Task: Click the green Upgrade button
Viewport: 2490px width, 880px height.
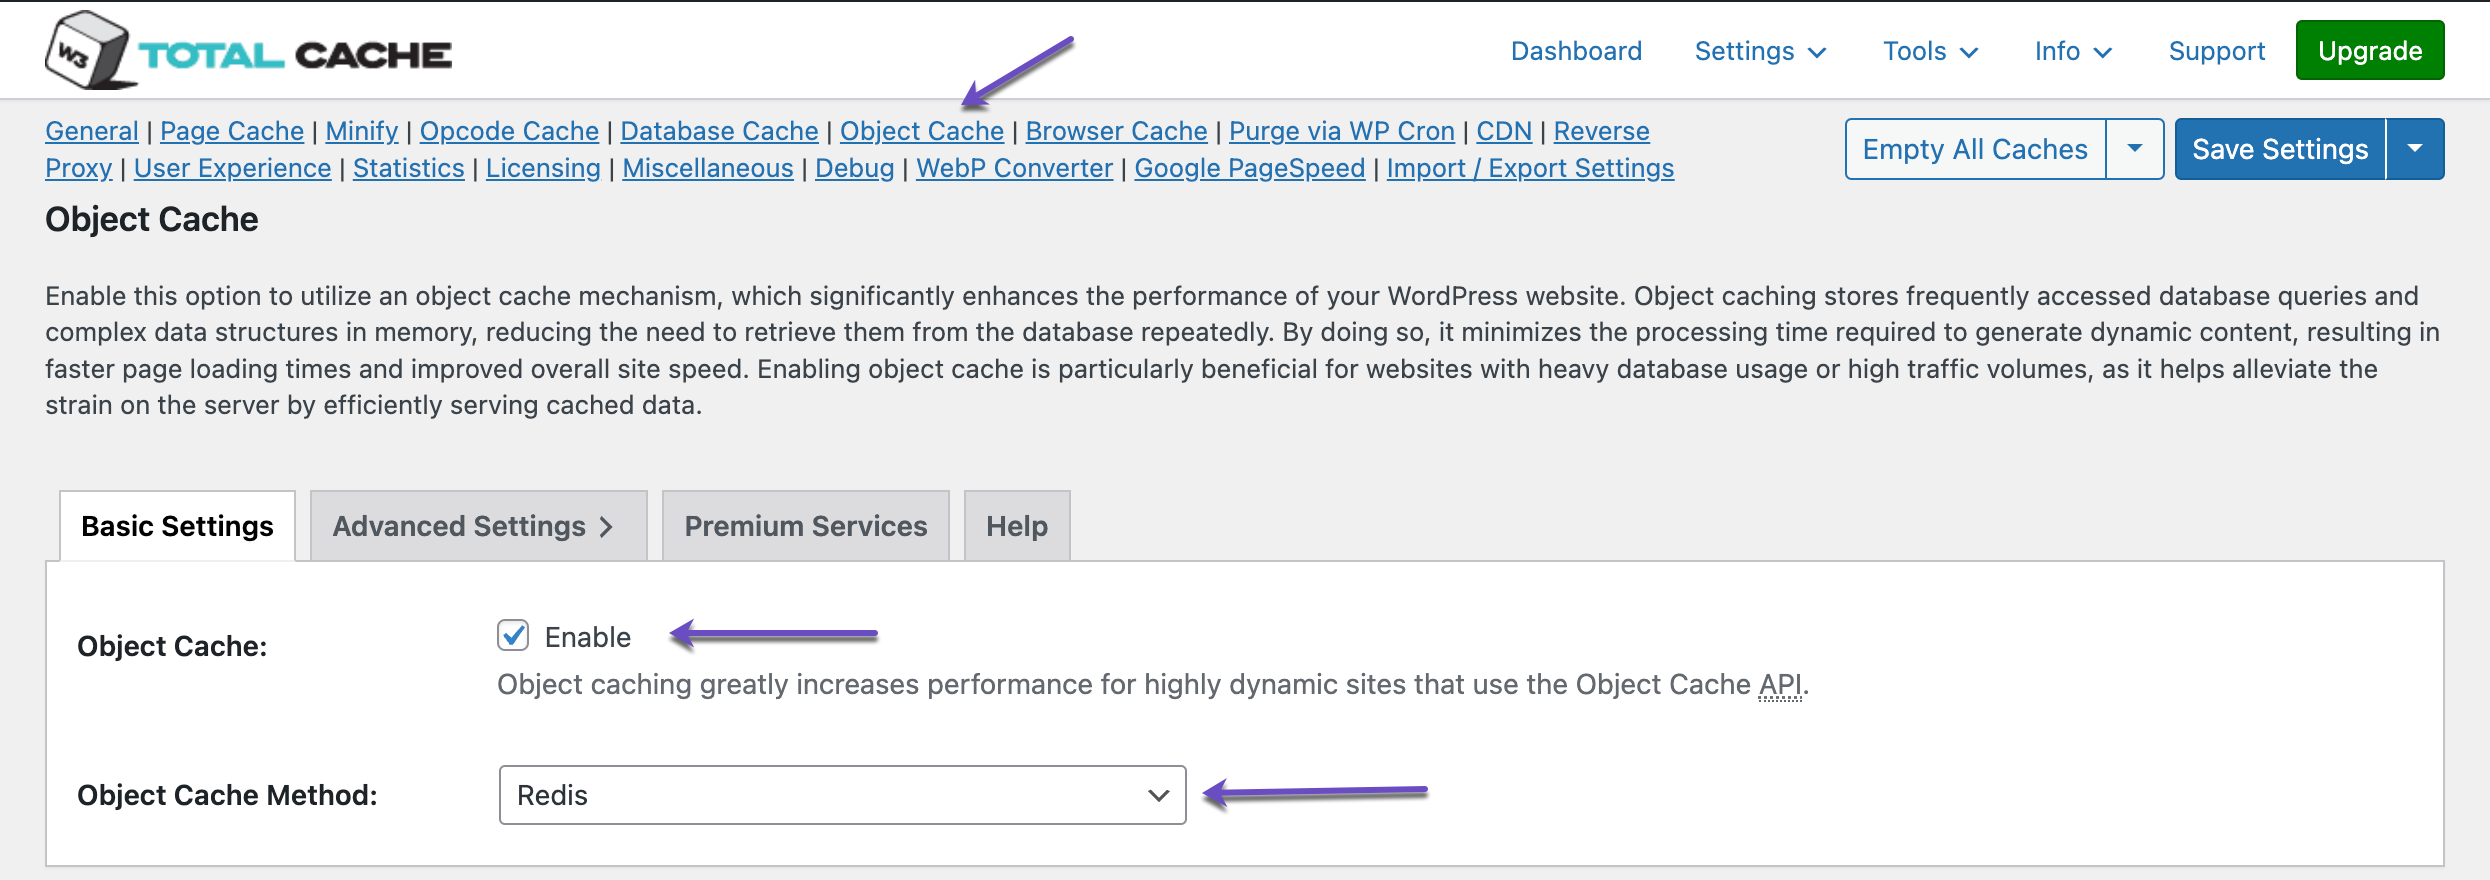Action: [2369, 51]
